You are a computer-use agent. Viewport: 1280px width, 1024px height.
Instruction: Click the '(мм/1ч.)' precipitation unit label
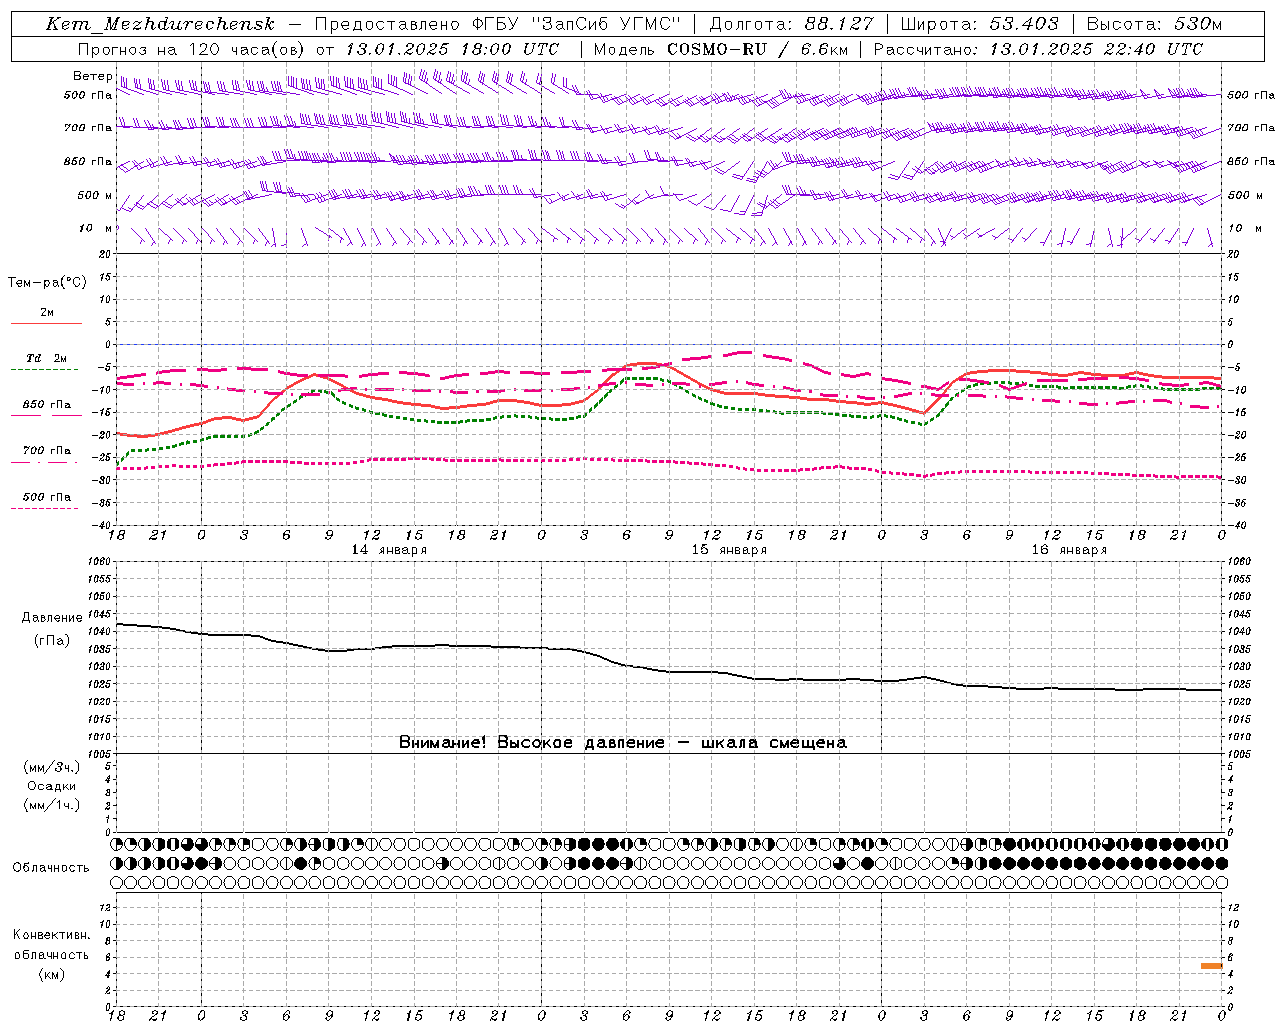[52, 805]
